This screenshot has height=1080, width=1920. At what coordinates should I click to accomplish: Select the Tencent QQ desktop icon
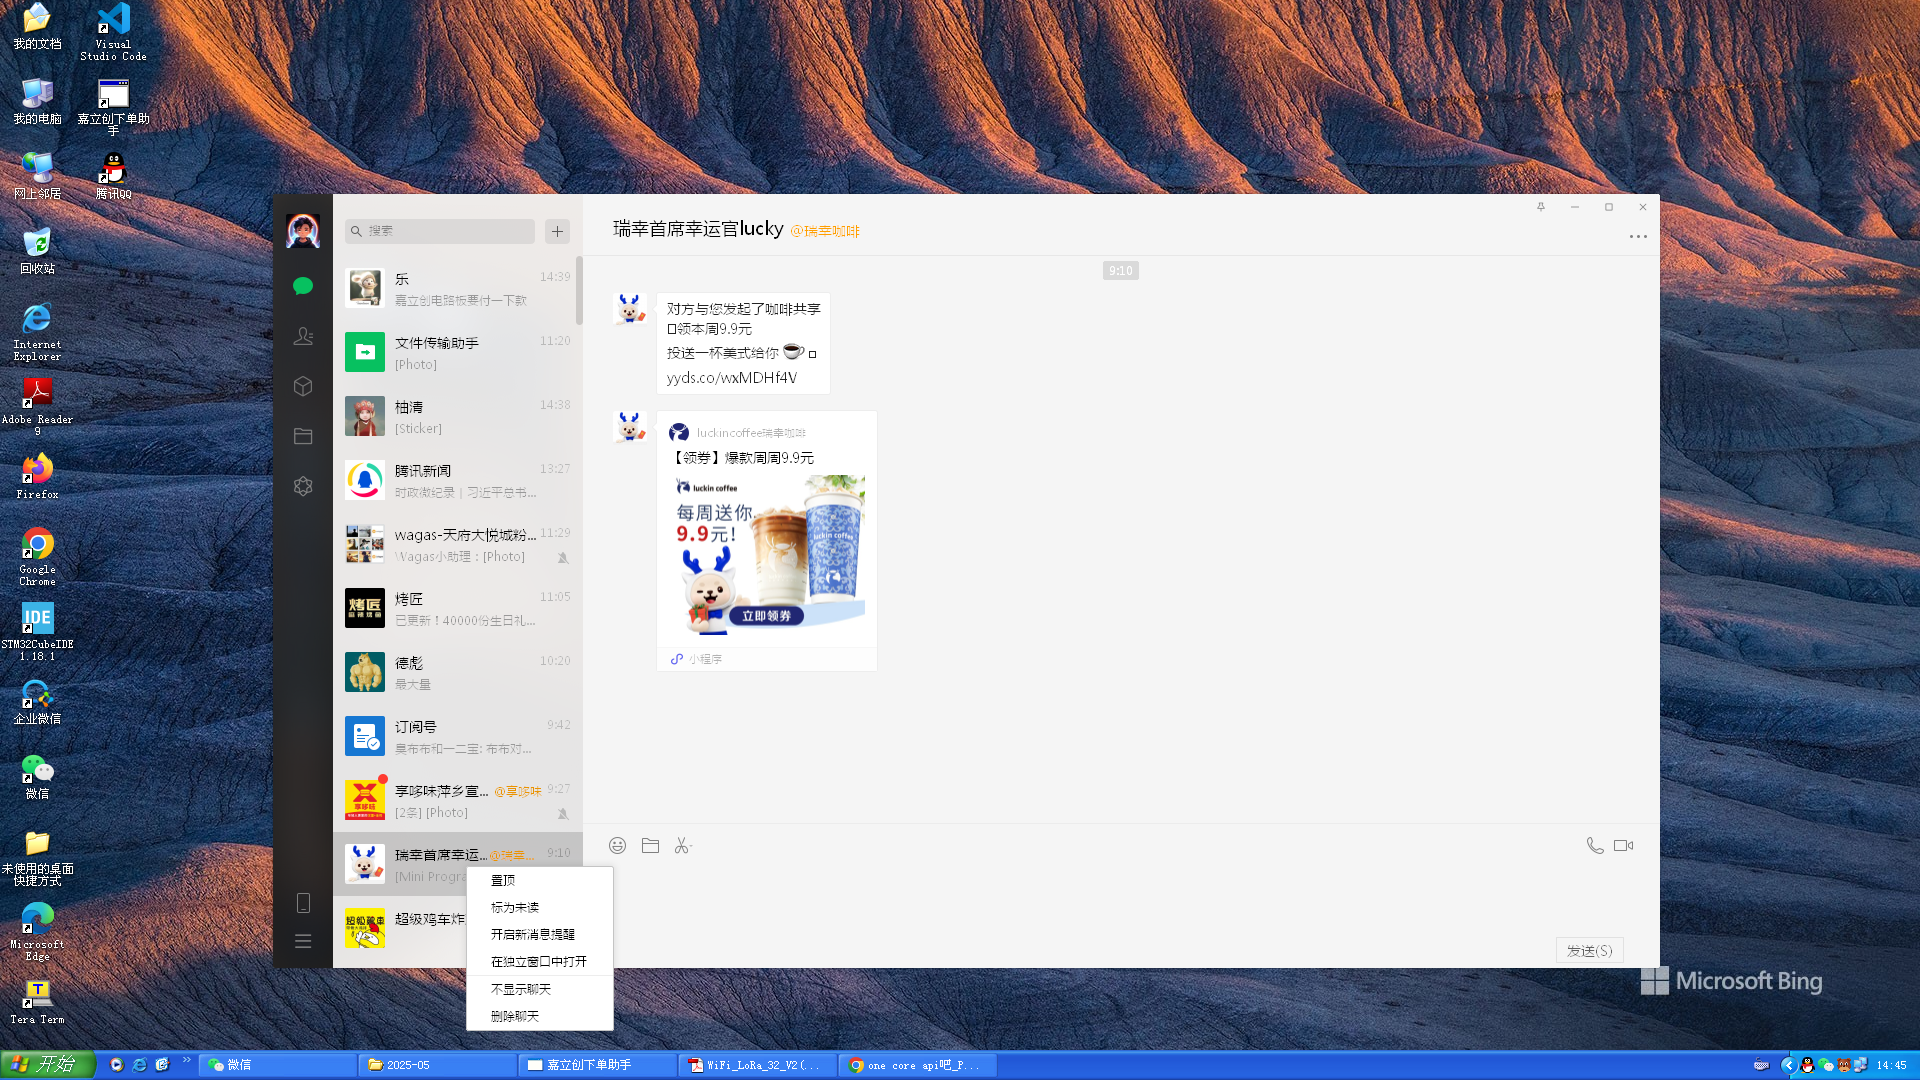click(x=113, y=175)
